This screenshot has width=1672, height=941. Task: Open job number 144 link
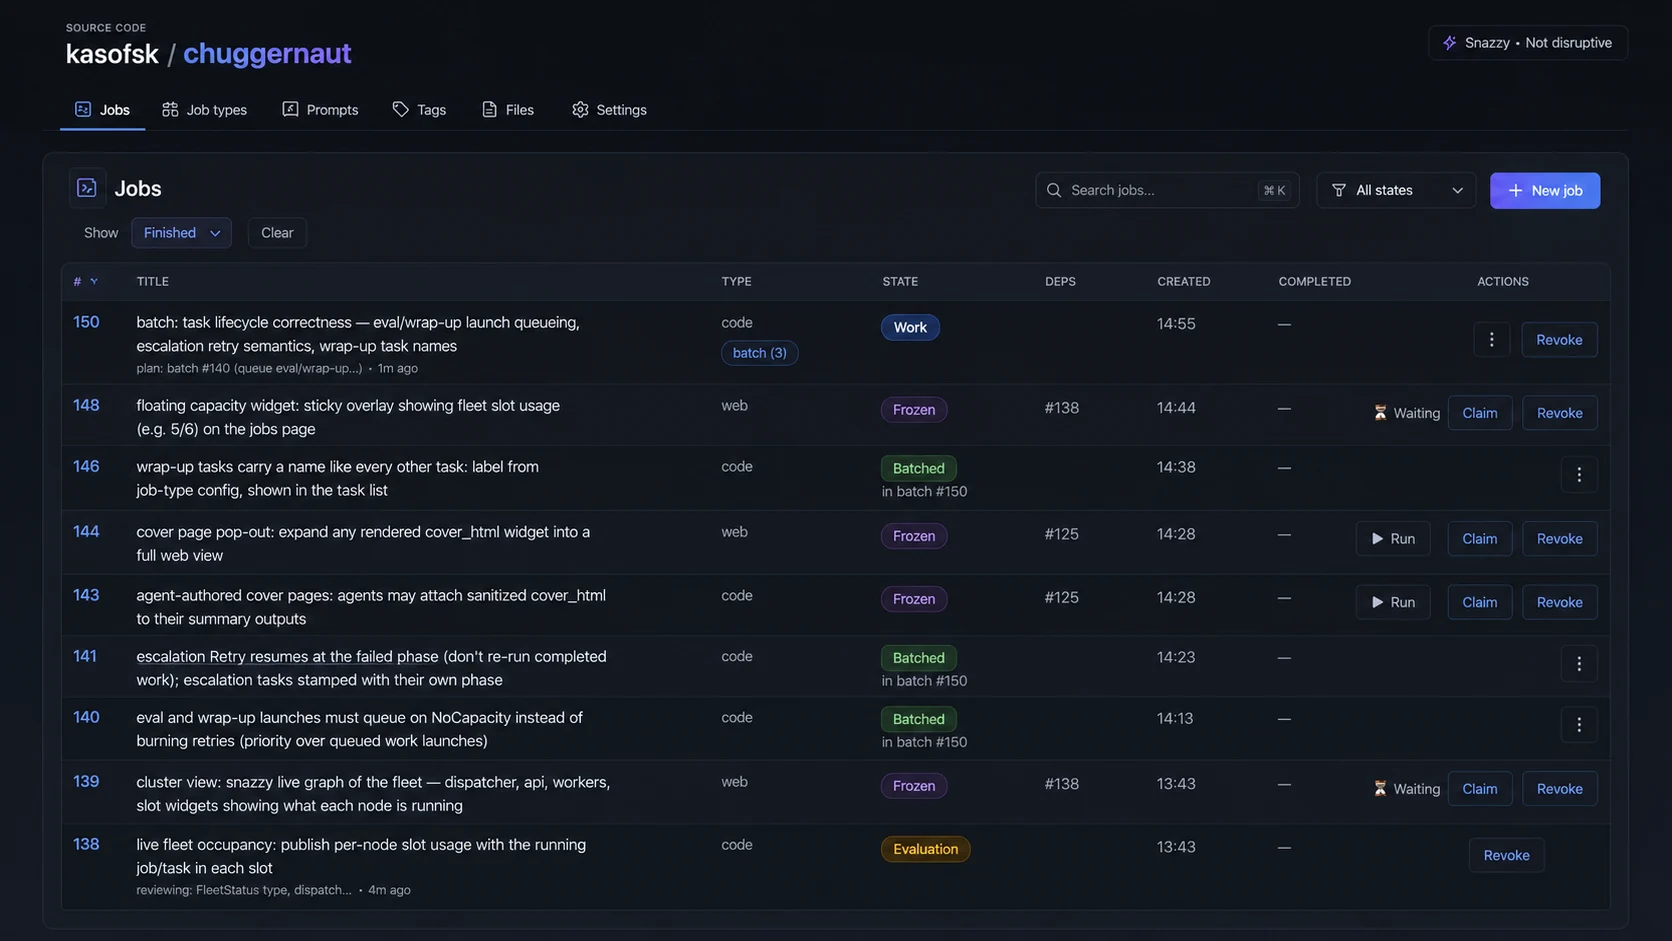[86, 531]
